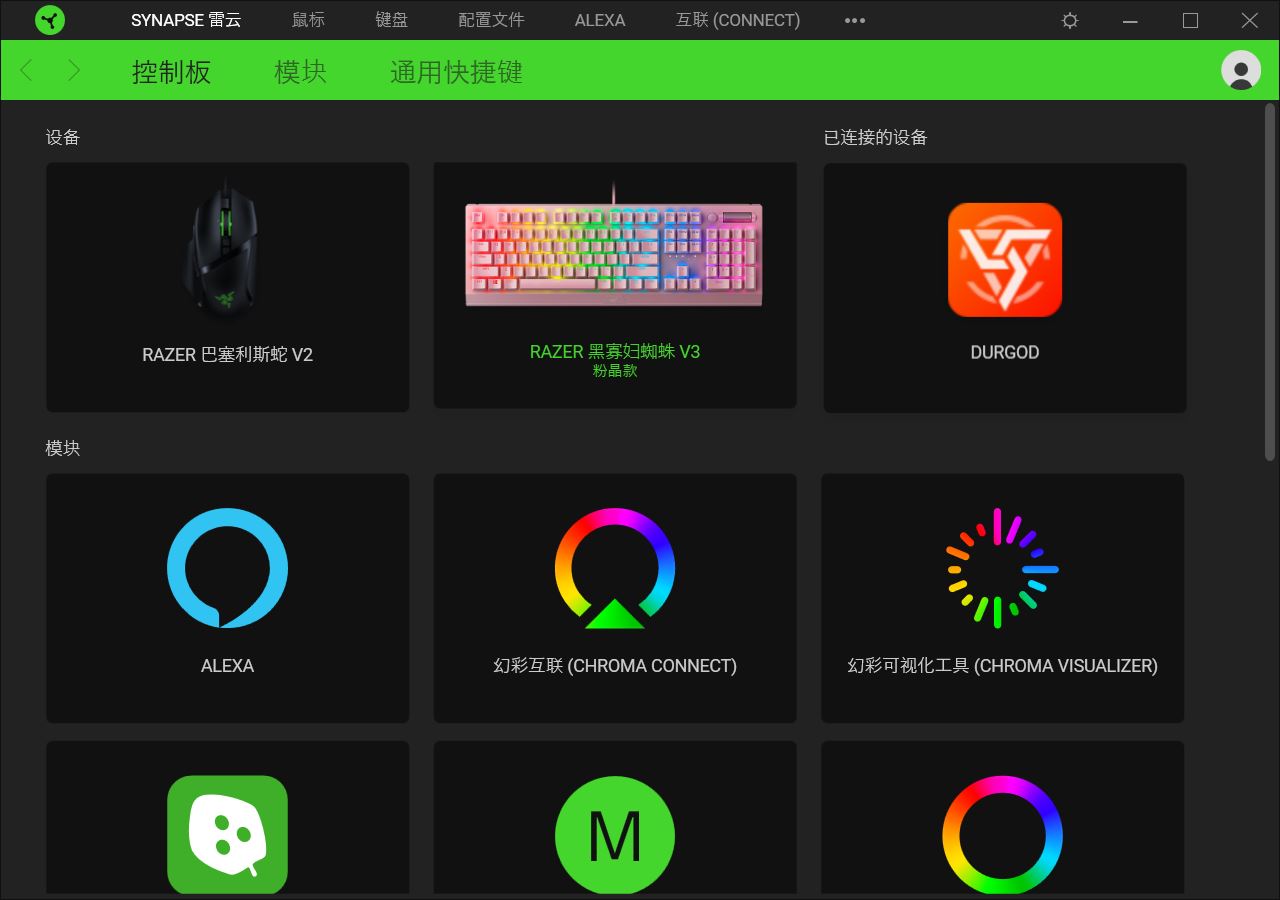This screenshot has width=1280, height=900.
Task: Select the SYNAPSE 雷云 tab
Action: [x=186, y=20]
